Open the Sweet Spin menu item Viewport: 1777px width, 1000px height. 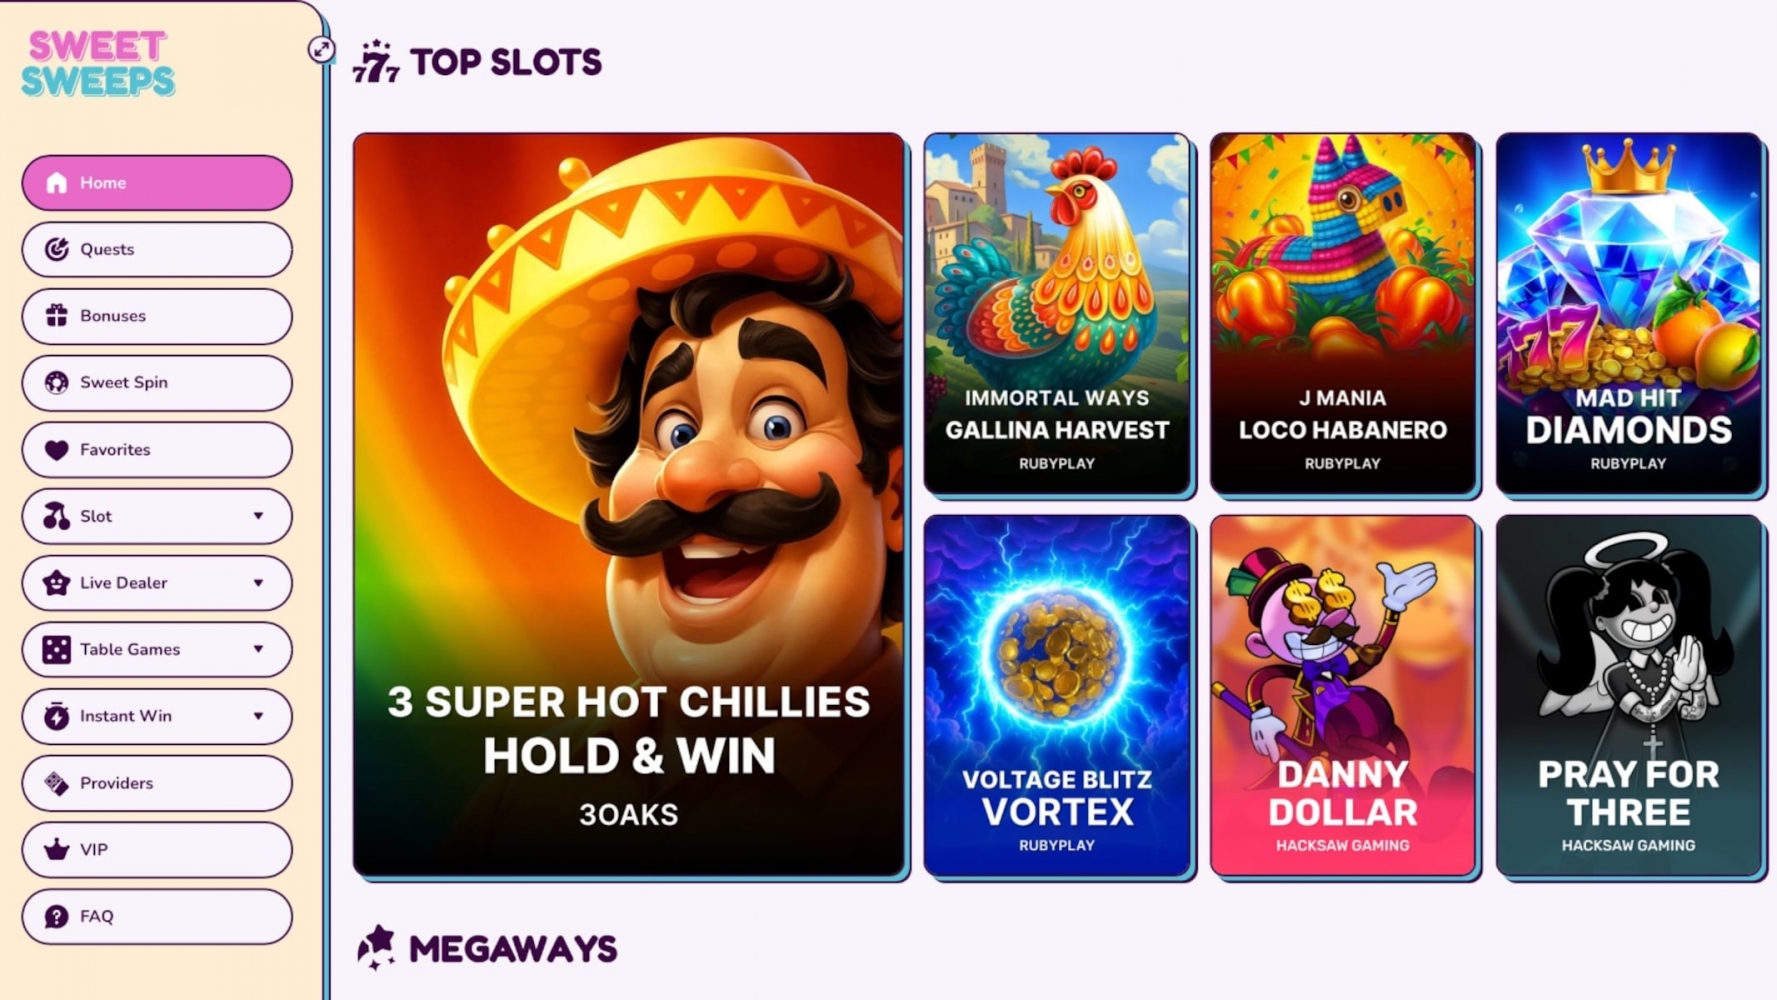coord(157,383)
